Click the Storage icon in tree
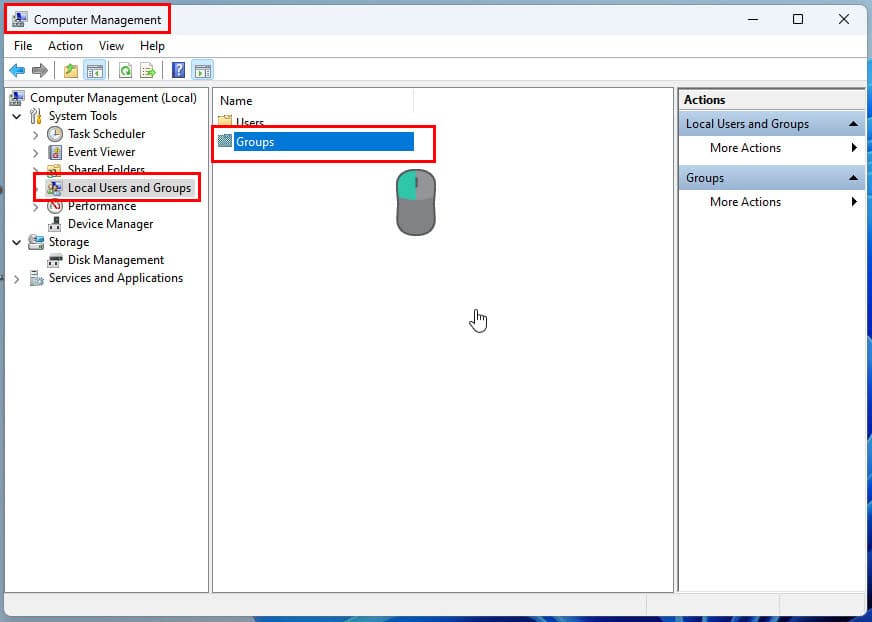This screenshot has width=872, height=622. (36, 242)
